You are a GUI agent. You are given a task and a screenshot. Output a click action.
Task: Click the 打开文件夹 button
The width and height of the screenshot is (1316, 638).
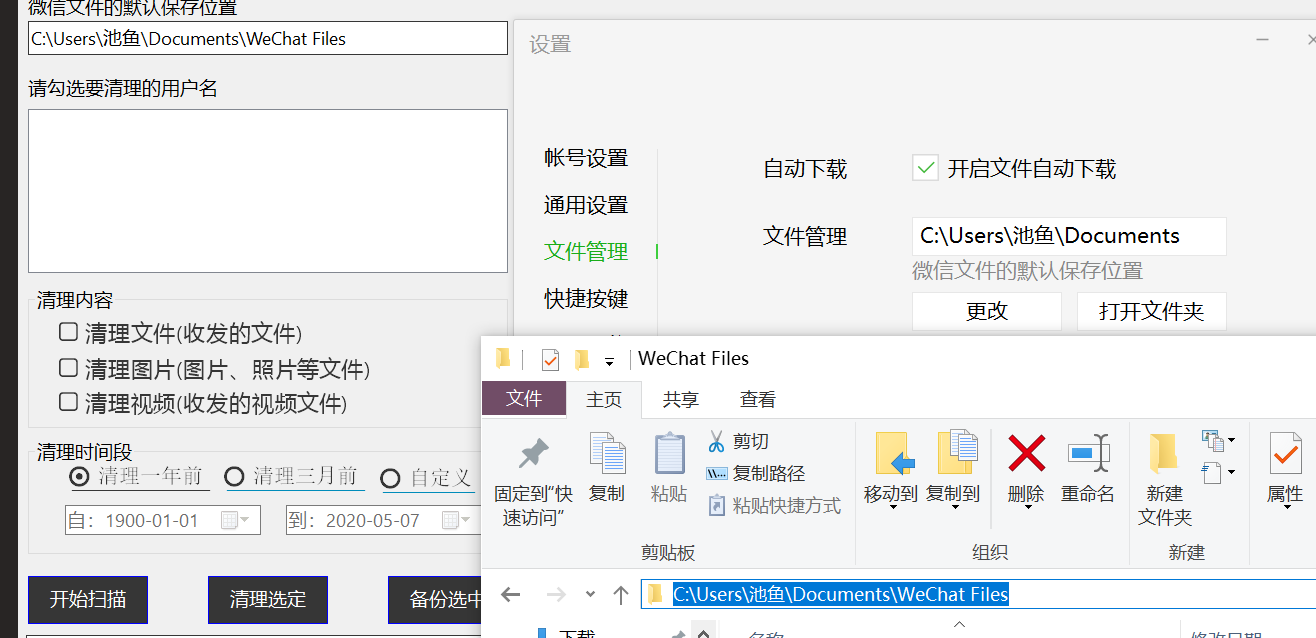coord(1152,311)
